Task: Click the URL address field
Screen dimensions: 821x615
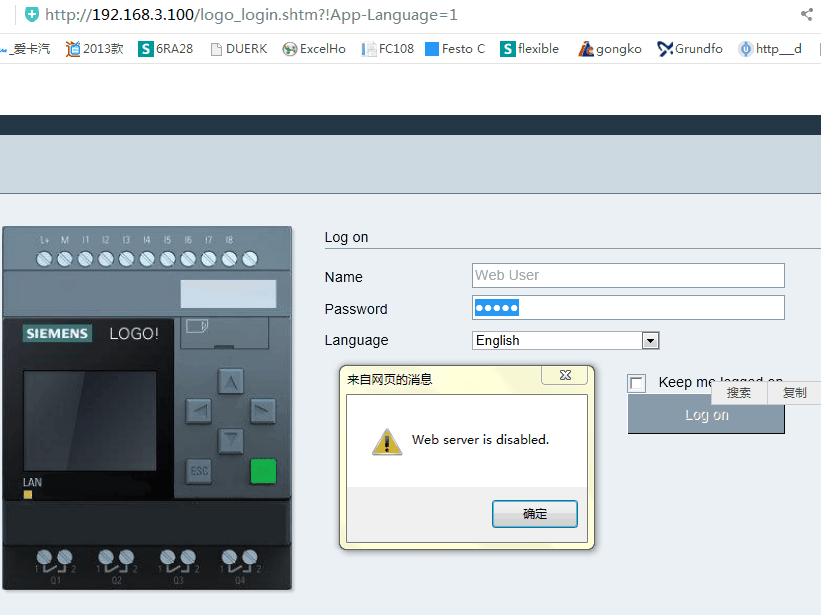Action: point(251,15)
